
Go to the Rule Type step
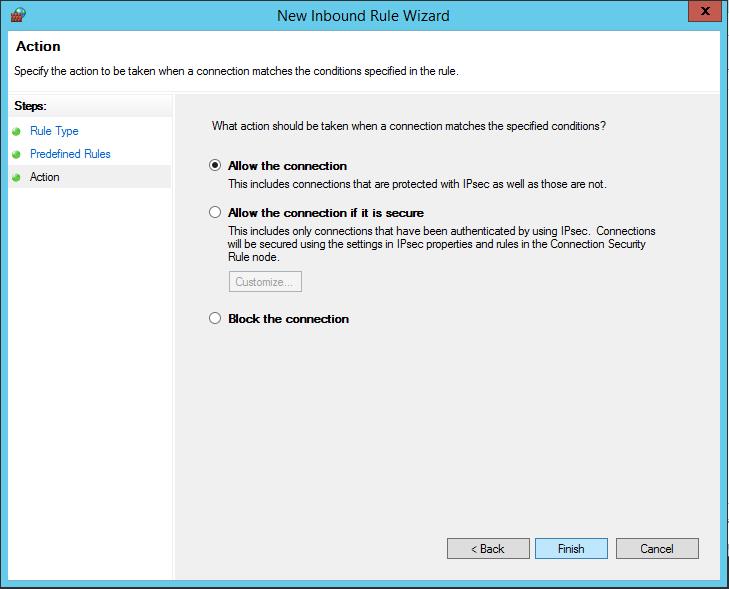click(54, 131)
